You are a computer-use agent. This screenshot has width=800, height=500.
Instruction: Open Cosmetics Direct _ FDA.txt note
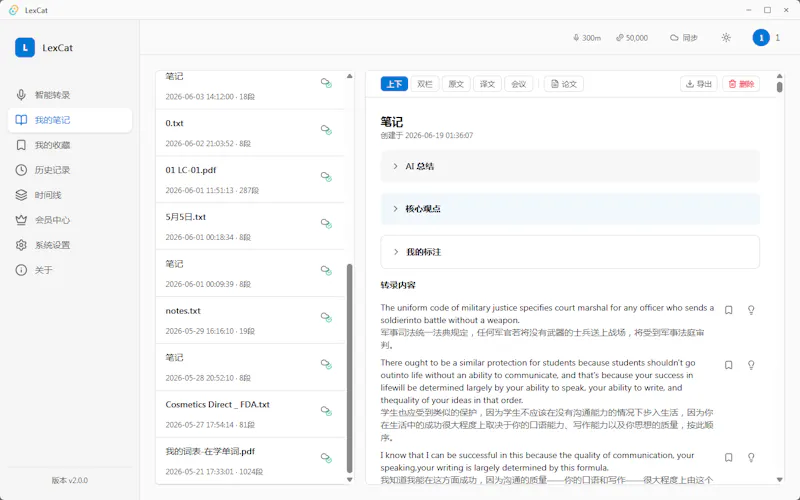pyautogui.click(x=250, y=414)
